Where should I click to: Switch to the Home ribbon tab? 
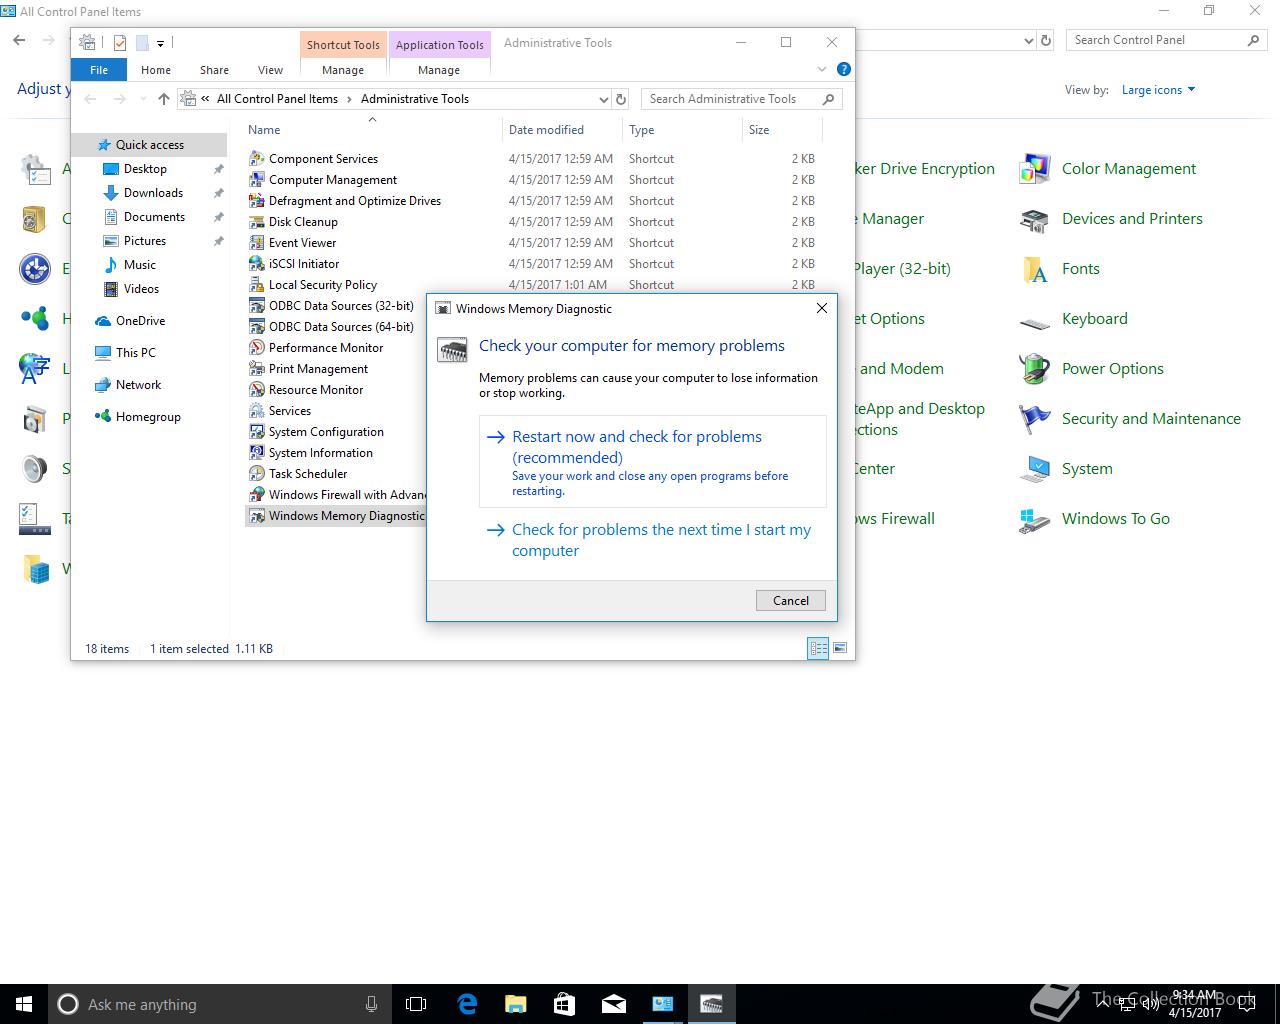click(x=156, y=70)
